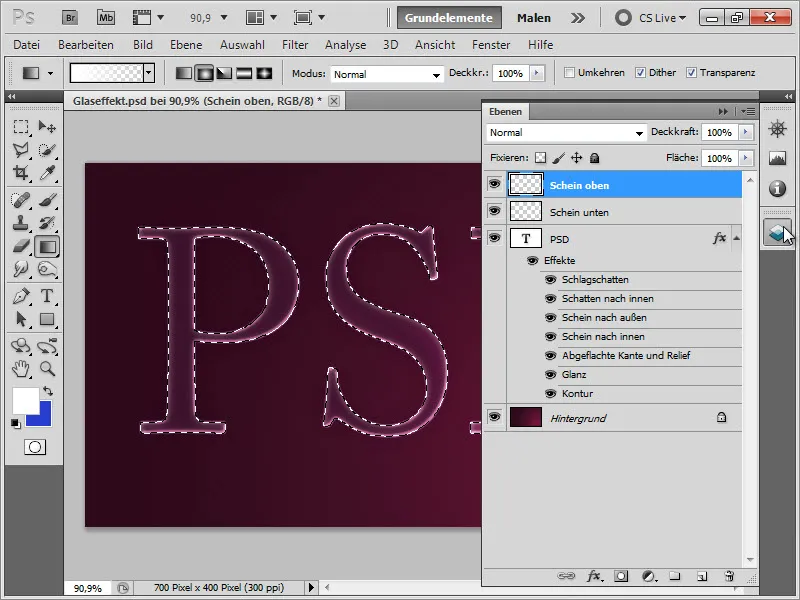Launch Mini Bridge
800x600 pixels.
106,18
